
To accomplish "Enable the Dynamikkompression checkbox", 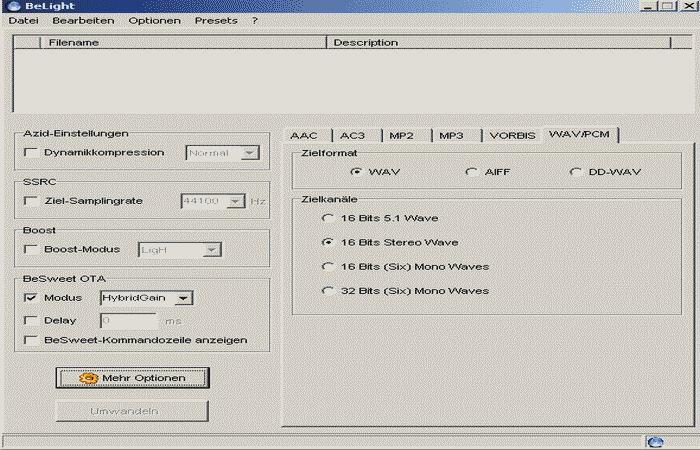I will (31, 153).
